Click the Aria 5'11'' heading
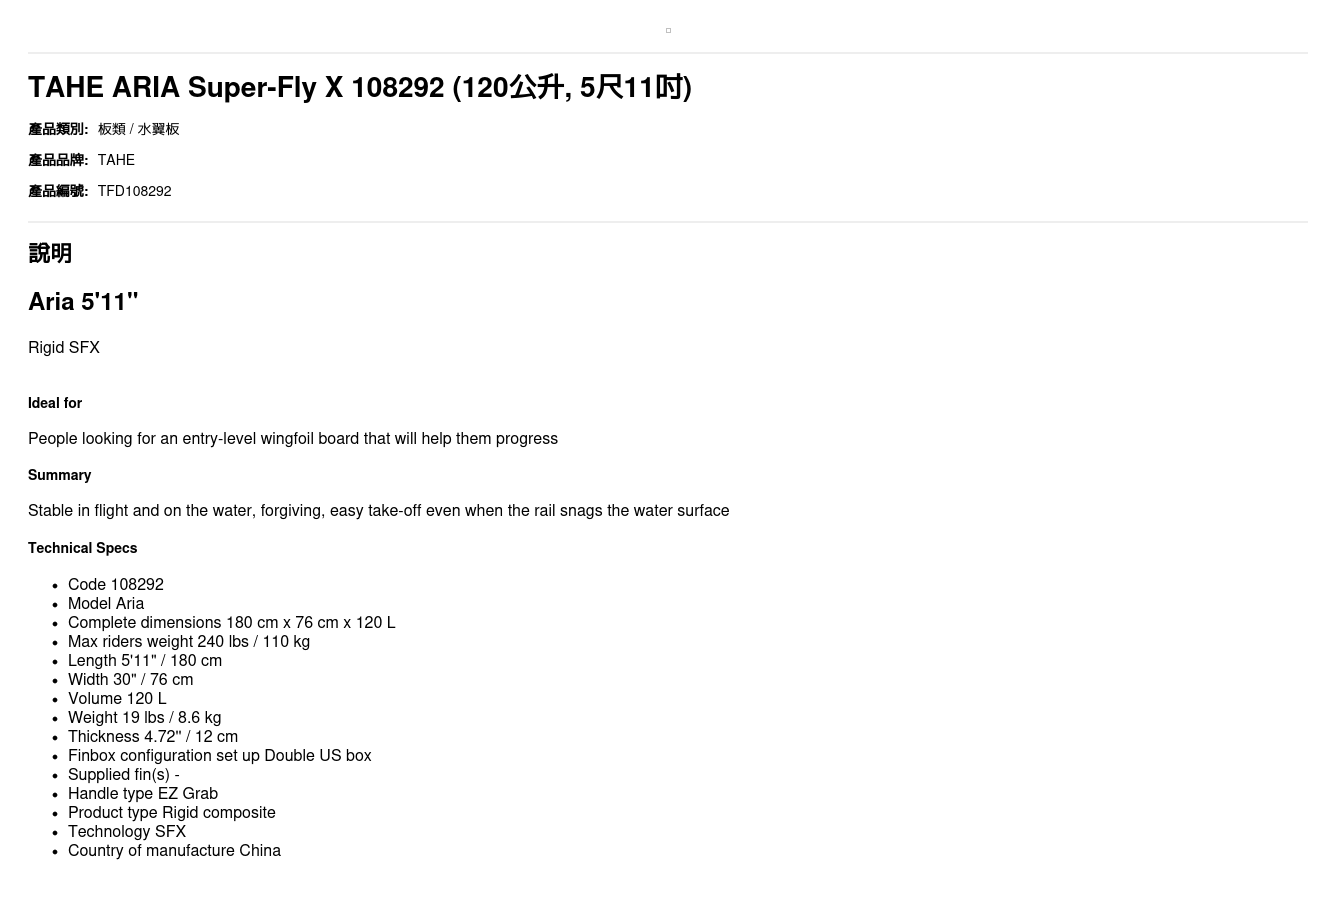This screenshot has height=906, width=1328. 83,302
